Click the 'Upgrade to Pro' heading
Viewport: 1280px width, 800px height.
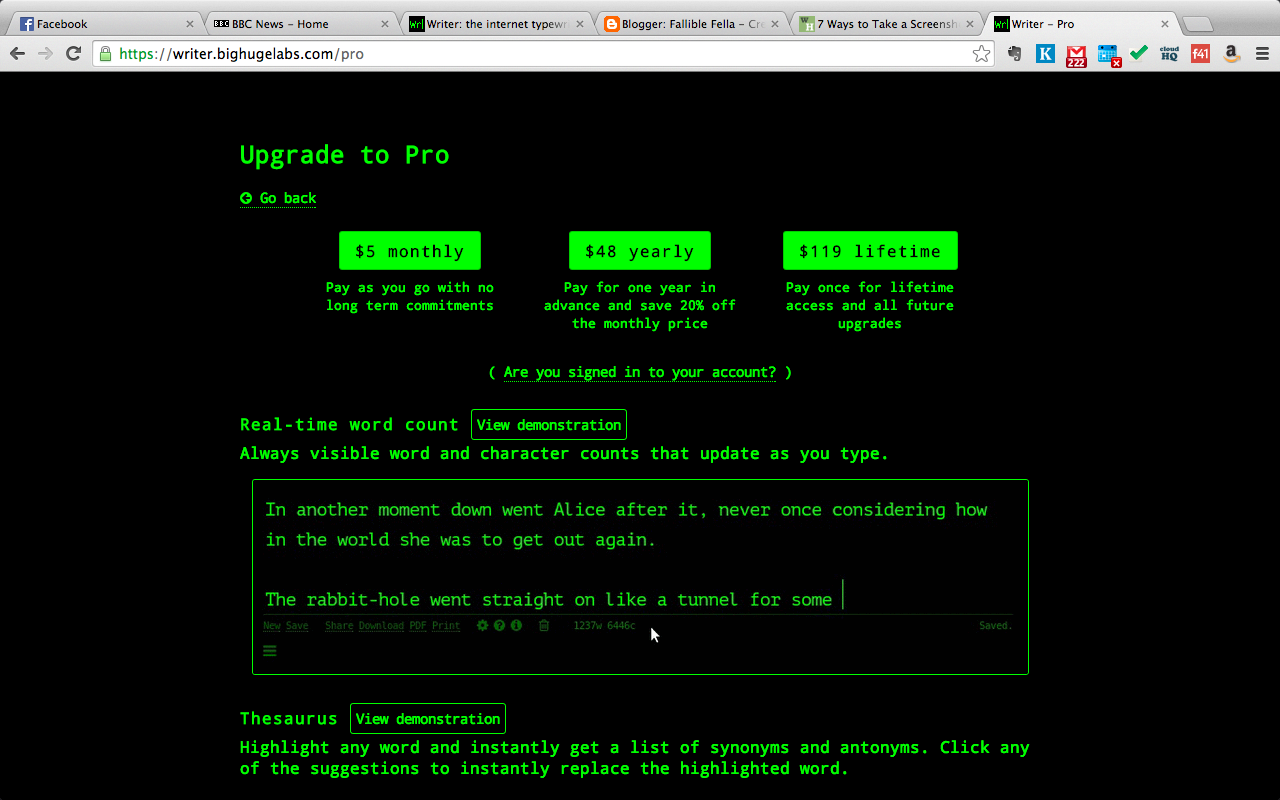pos(345,155)
